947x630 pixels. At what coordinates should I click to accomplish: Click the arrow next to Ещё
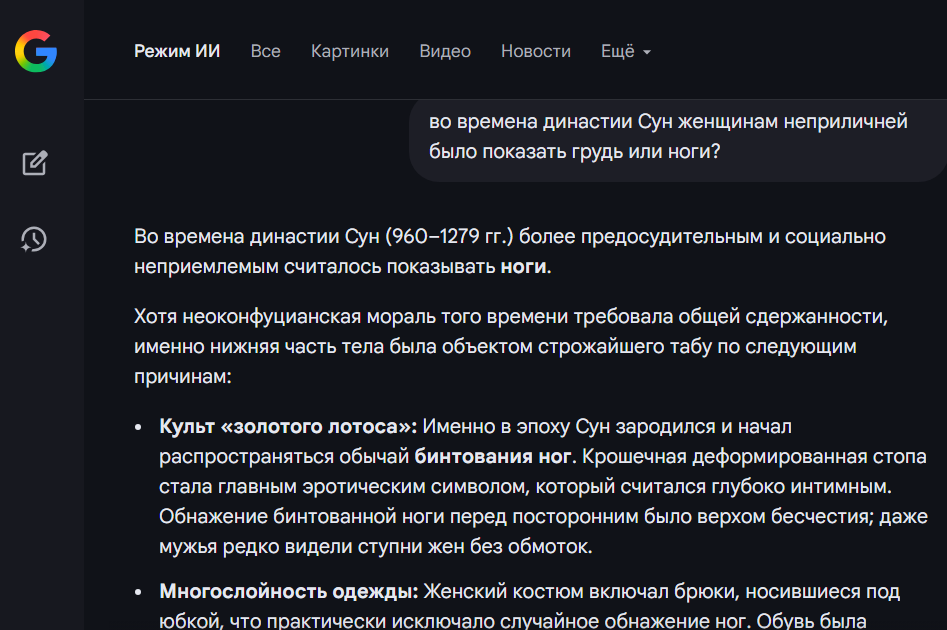647,52
